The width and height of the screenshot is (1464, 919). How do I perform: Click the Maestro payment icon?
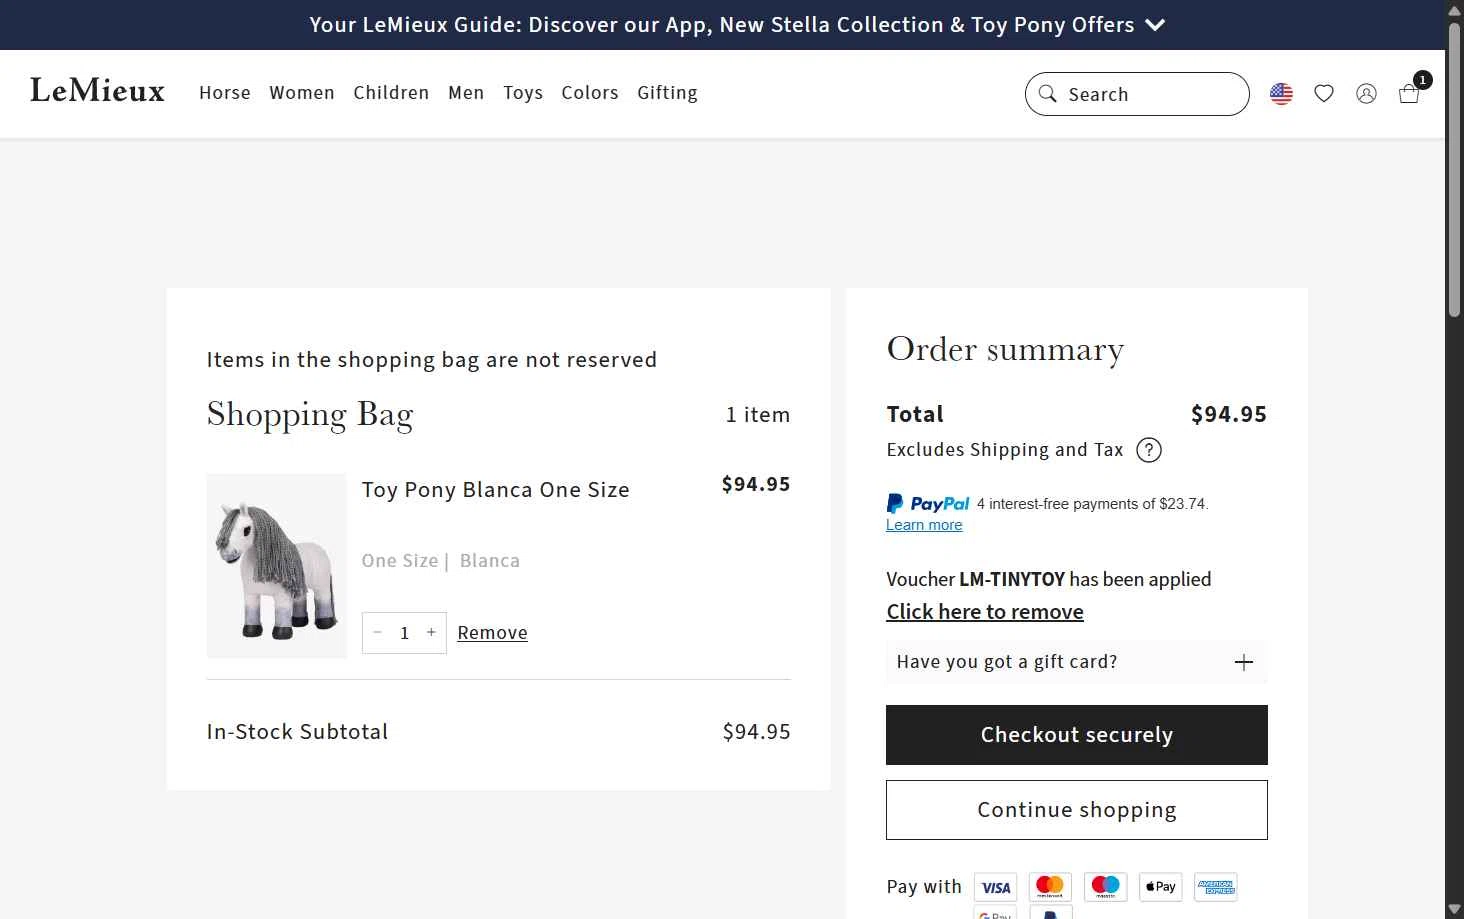1105,887
